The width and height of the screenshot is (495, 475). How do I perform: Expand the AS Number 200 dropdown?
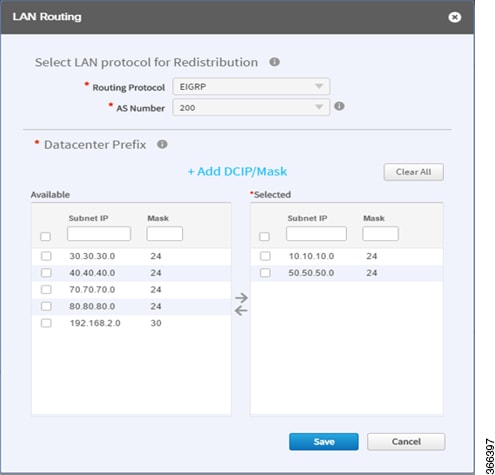click(x=251, y=107)
